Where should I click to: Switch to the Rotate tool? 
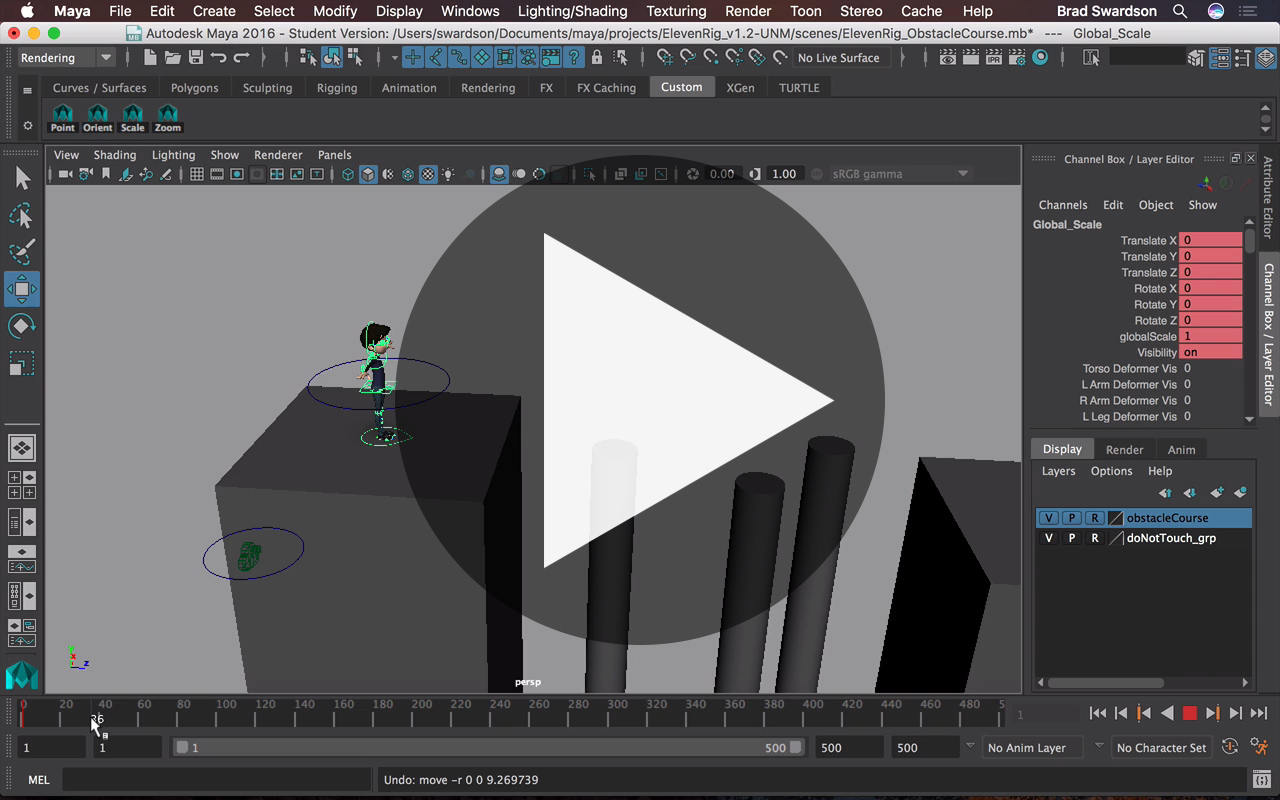tap(22, 326)
